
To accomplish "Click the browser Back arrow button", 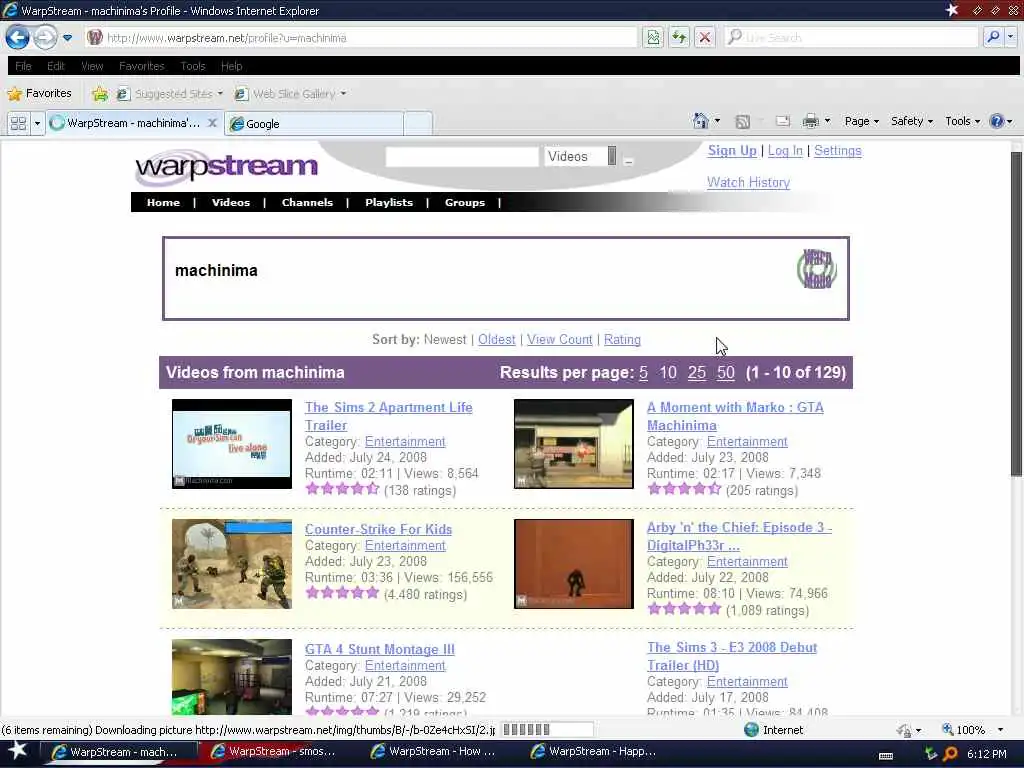I will (18, 37).
